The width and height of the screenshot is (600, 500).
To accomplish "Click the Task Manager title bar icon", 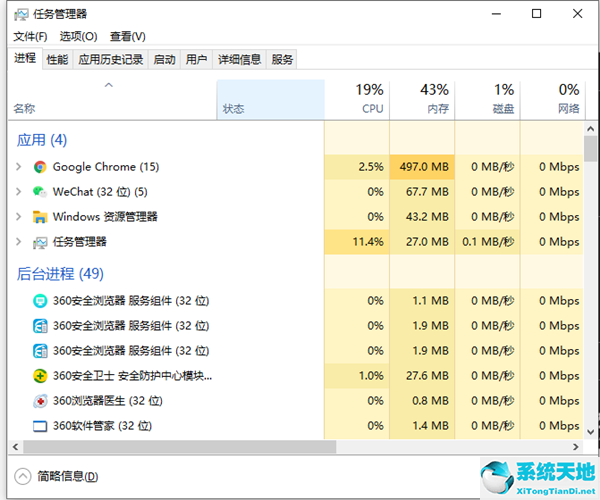I will [21, 15].
